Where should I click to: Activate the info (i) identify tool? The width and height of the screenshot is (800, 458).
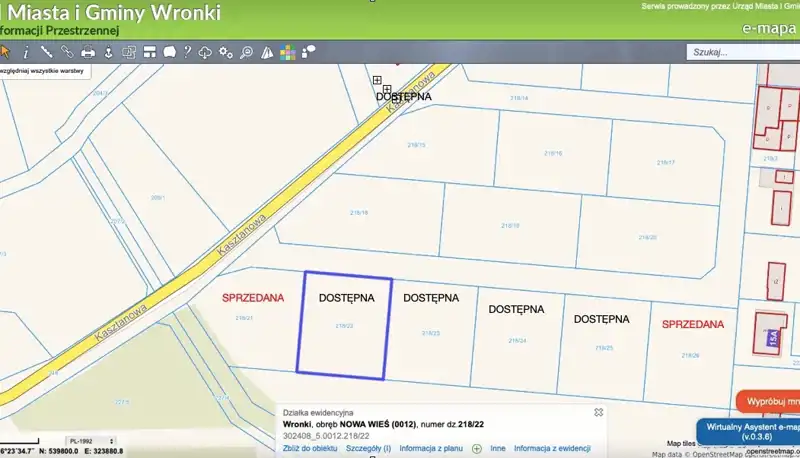click(26, 52)
